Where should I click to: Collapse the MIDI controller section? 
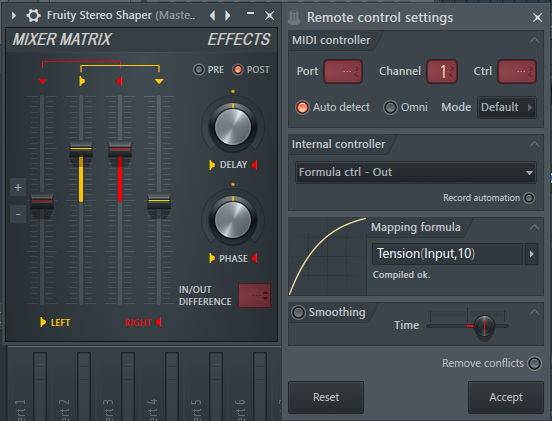pos(534,40)
